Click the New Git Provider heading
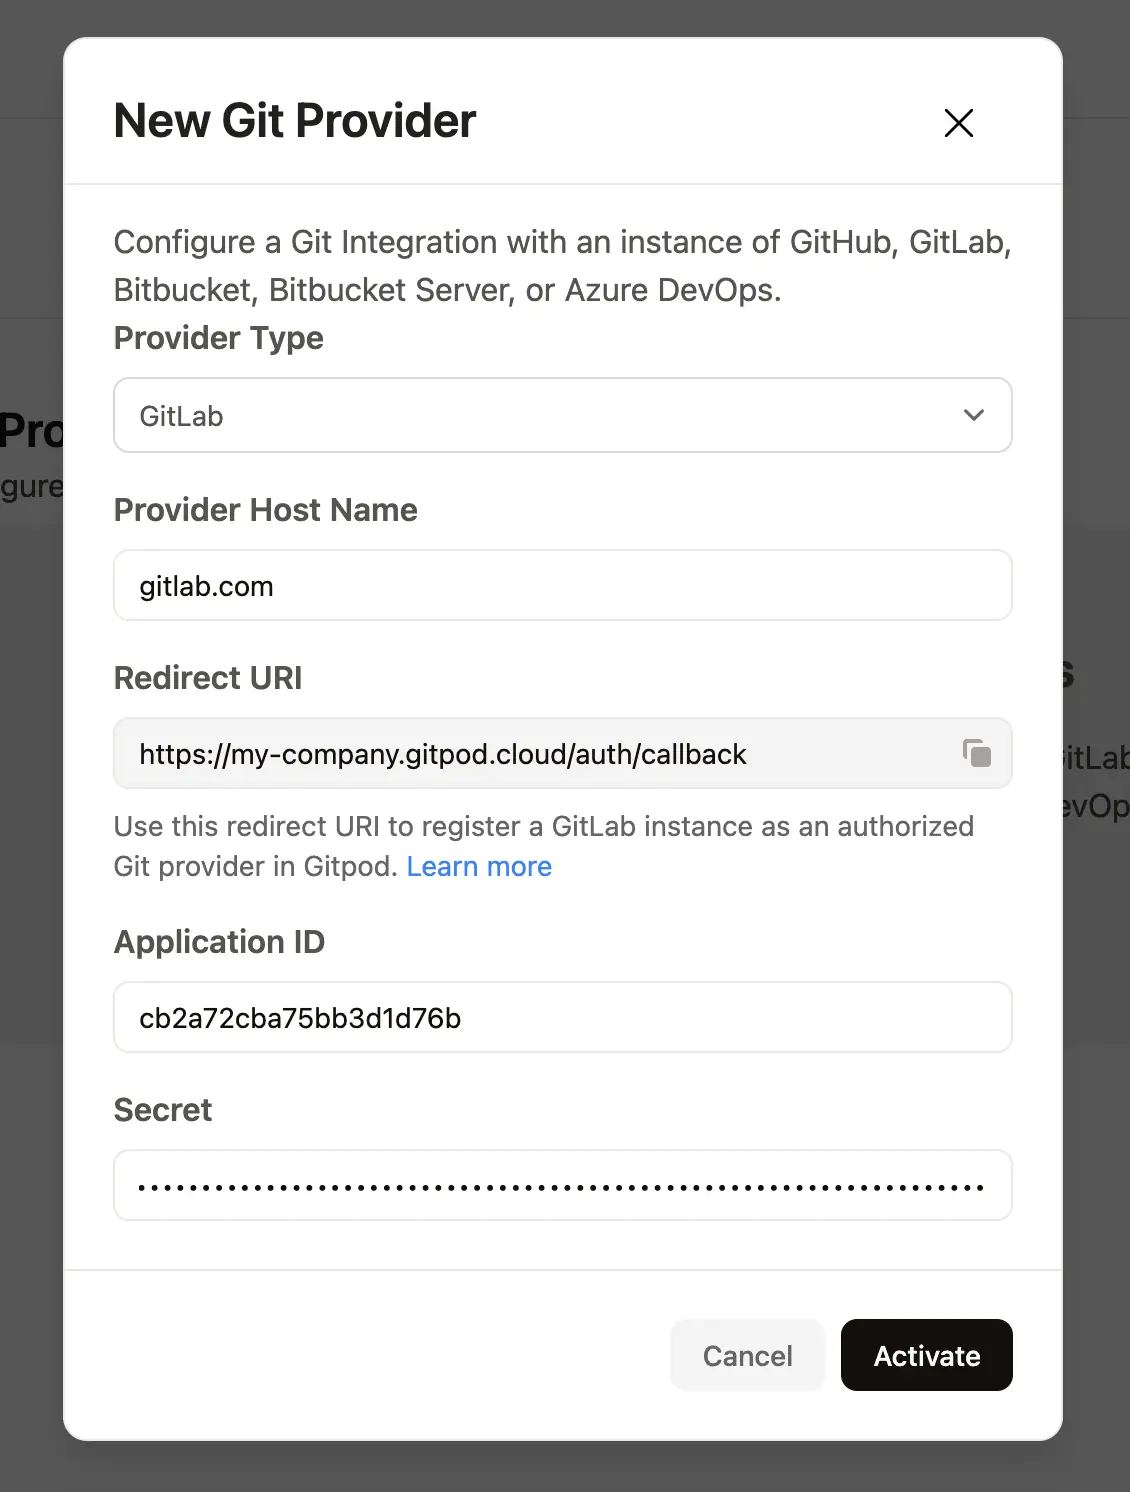 [295, 121]
